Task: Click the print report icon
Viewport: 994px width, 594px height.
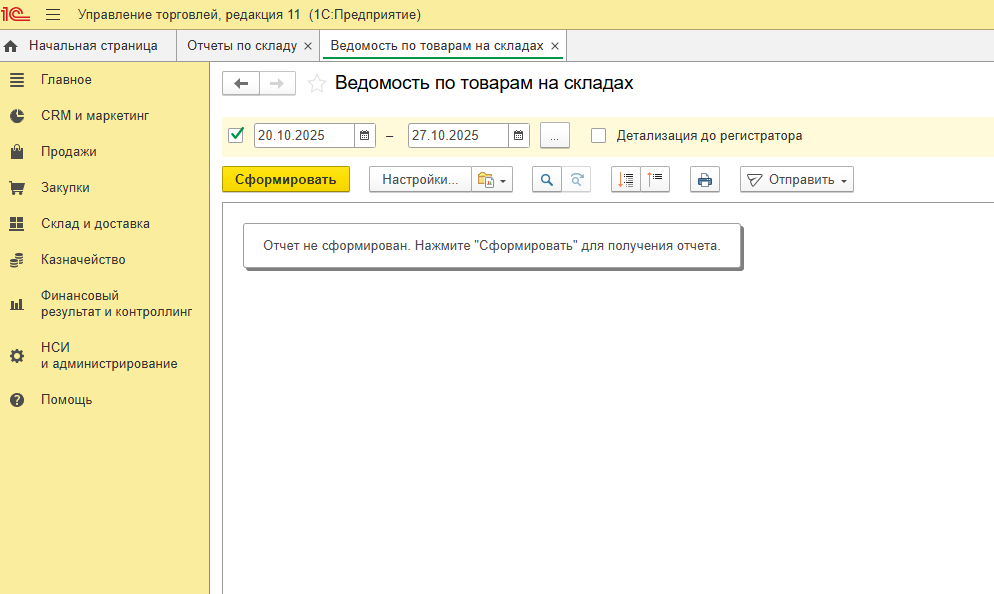Action: pyautogui.click(x=705, y=180)
